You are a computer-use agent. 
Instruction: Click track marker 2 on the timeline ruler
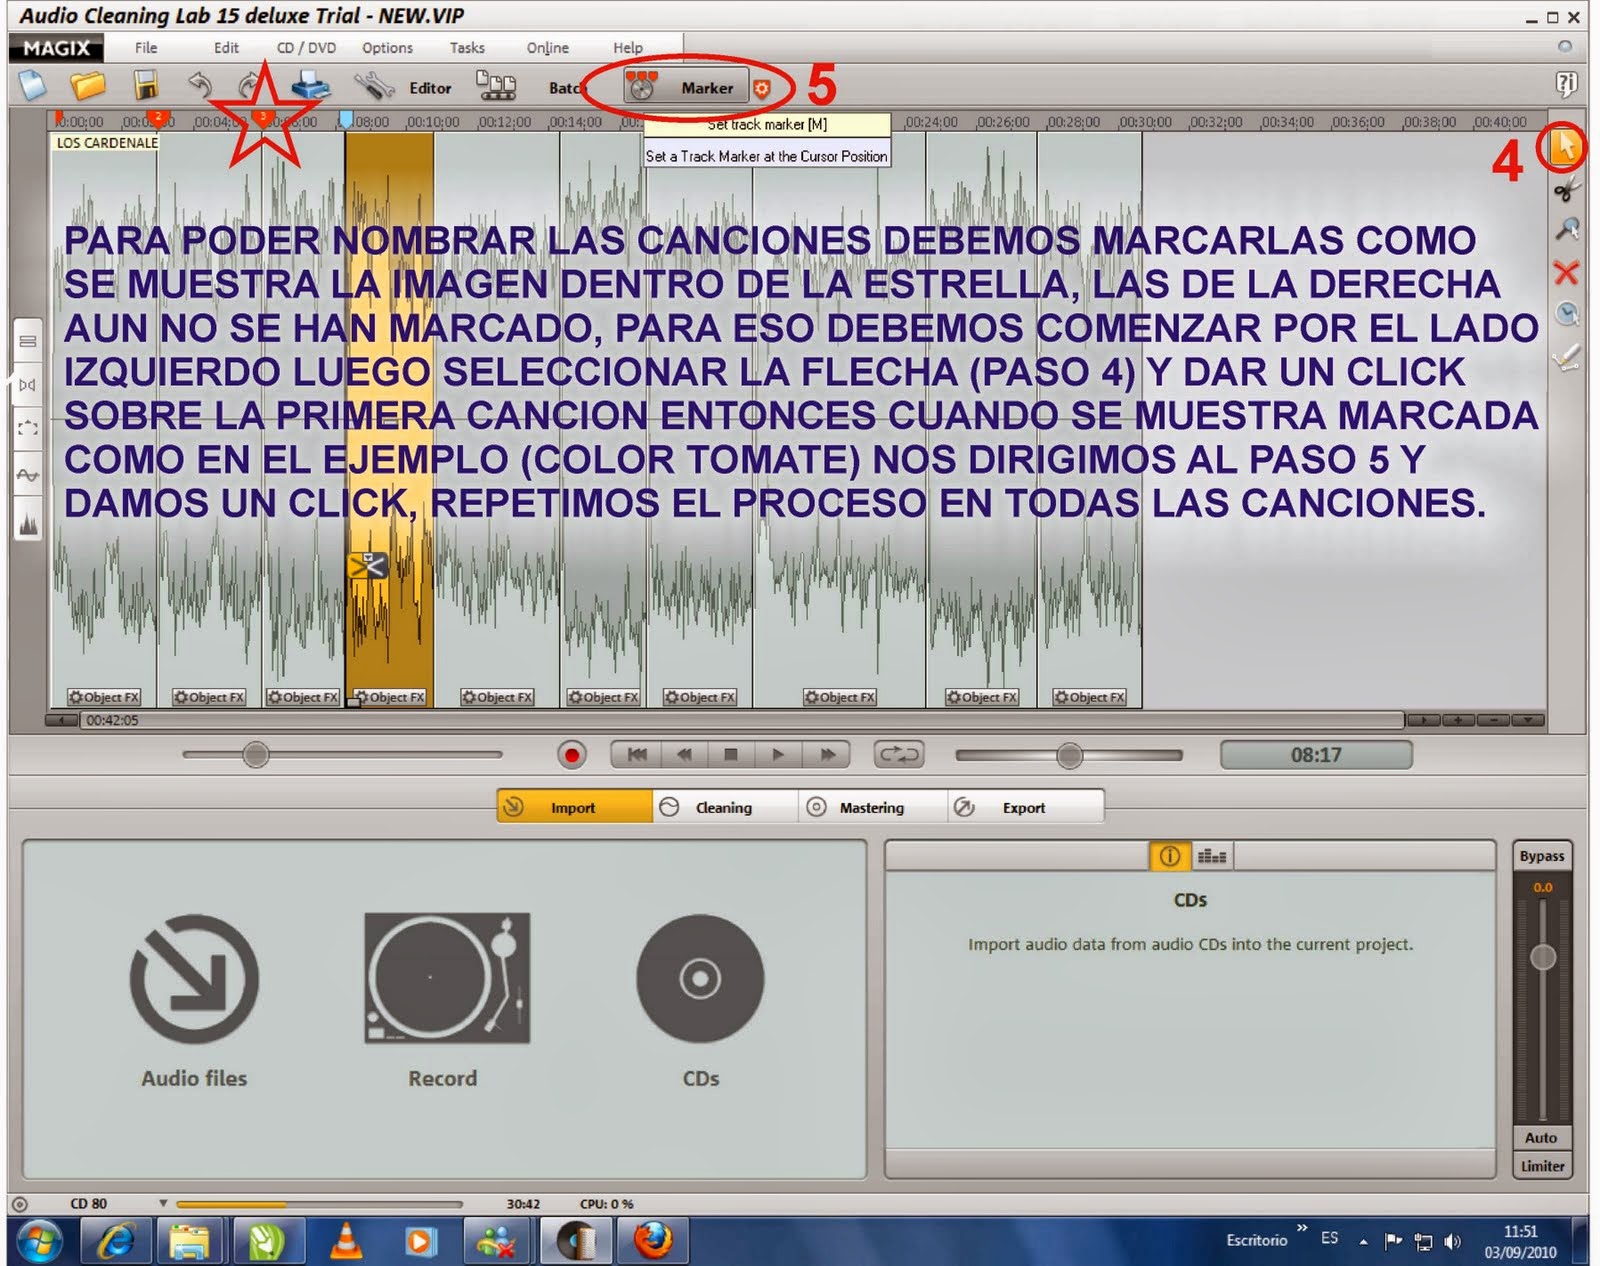158,118
